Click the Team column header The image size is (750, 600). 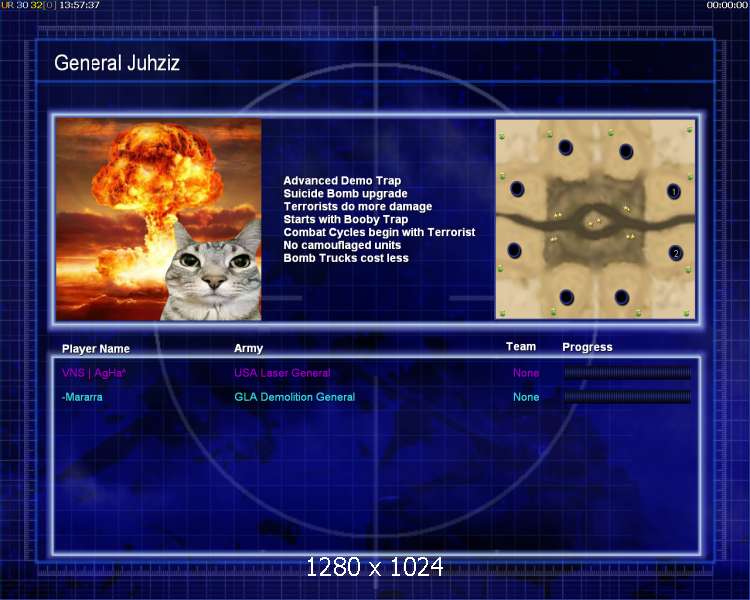[x=521, y=346]
